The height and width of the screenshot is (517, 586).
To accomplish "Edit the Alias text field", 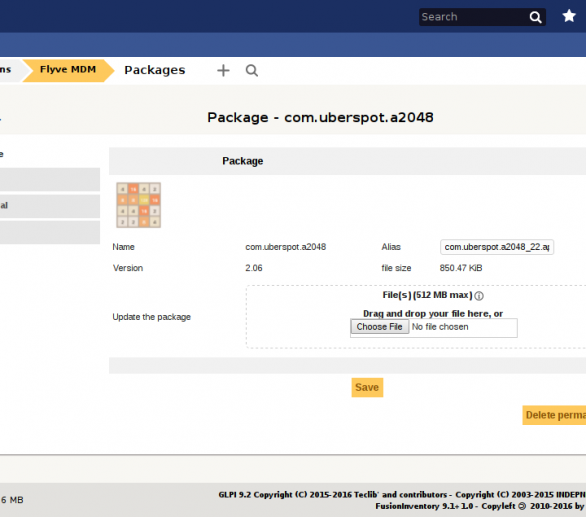I will 497,247.
